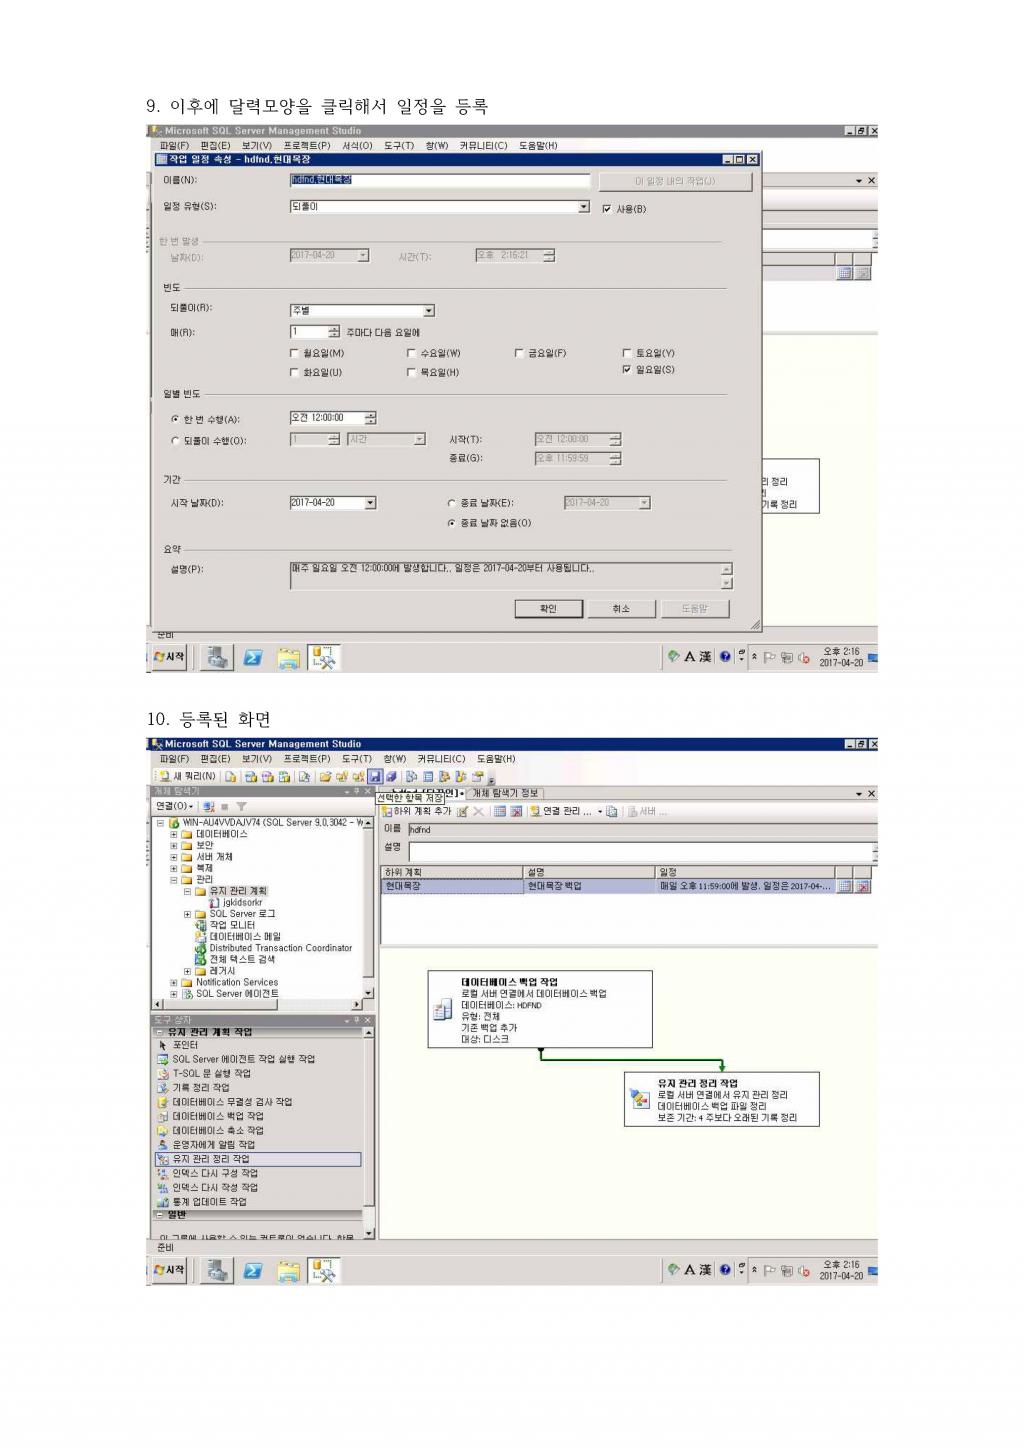Select 한 번 수행(A) radio button
This screenshot has height=1447, width=1024.
click(175, 420)
